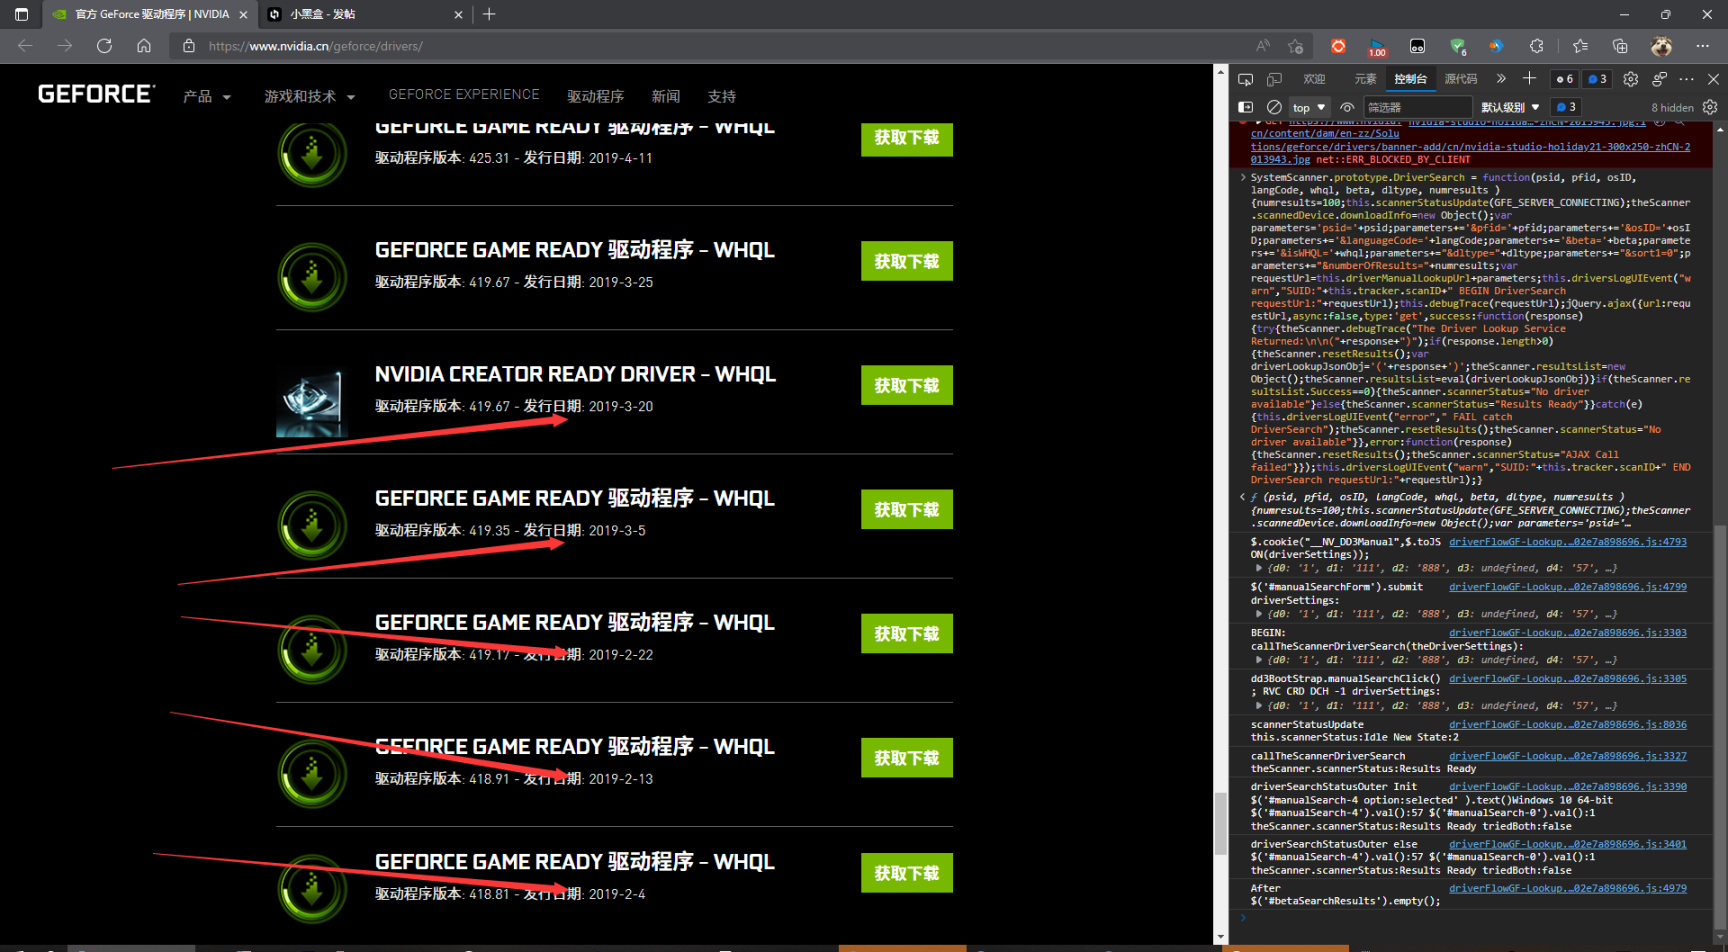Open the orange-red extension icon in toolbar
Screen dimensions: 1728x952
click(x=1338, y=46)
